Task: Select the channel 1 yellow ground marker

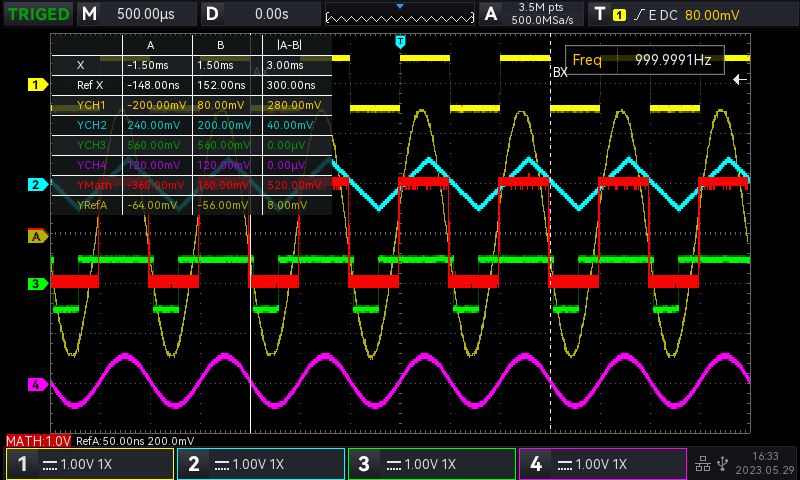Action: click(x=37, y=85)
